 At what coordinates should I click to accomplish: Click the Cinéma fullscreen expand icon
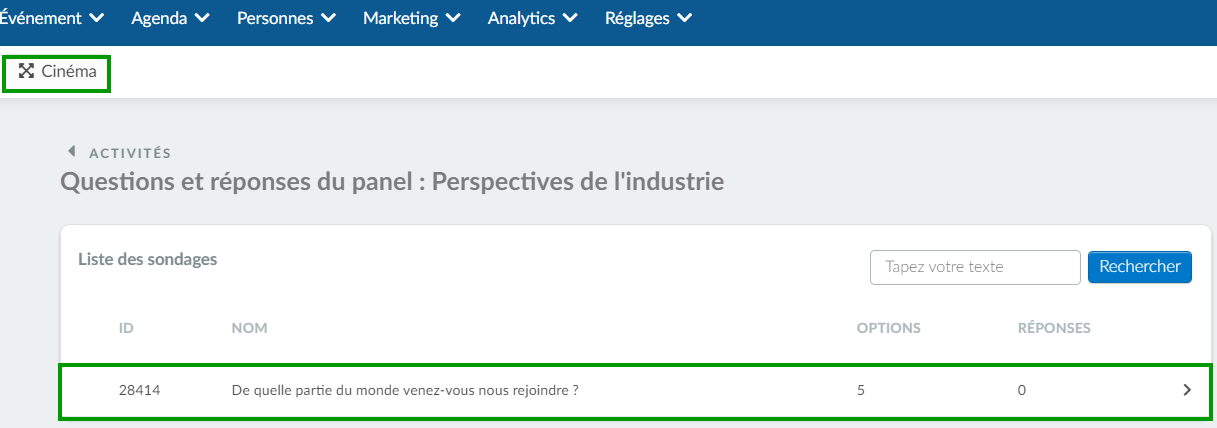[x=27, y=71]
